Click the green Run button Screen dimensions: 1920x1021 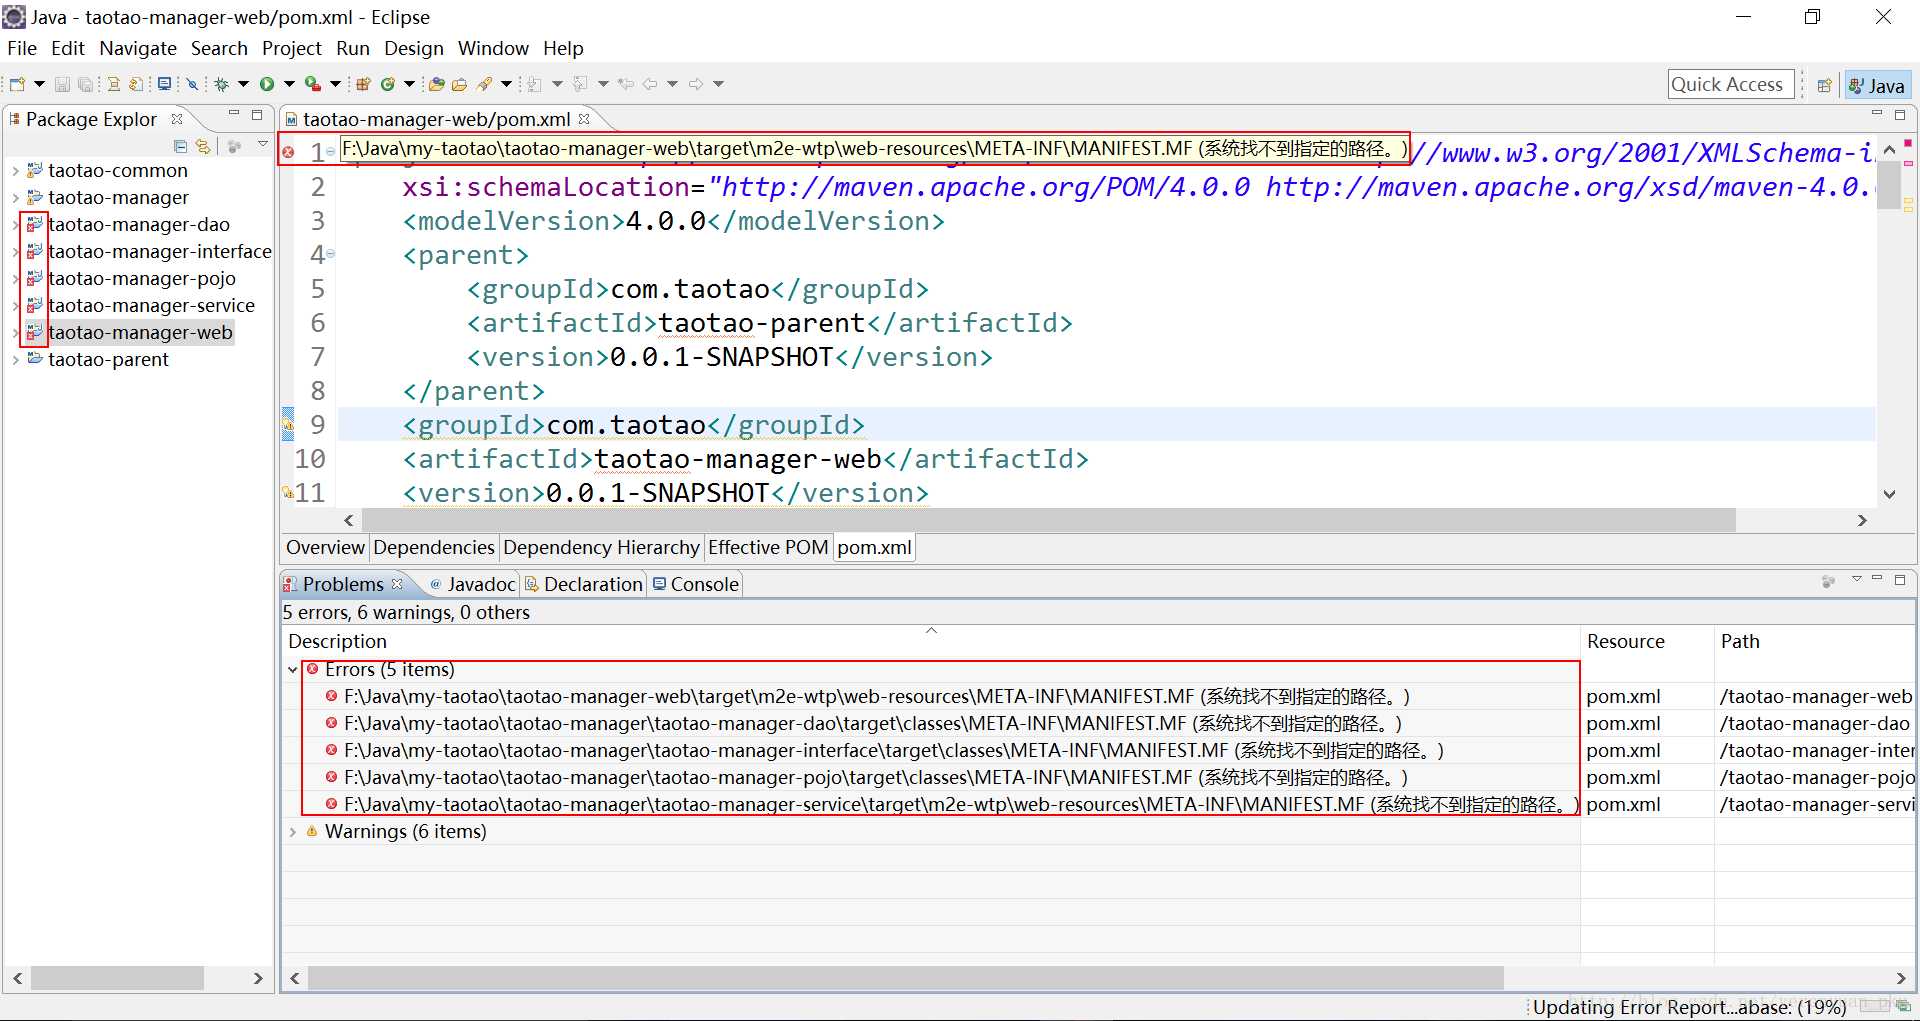pyautogui.click(x=267, y=84)
